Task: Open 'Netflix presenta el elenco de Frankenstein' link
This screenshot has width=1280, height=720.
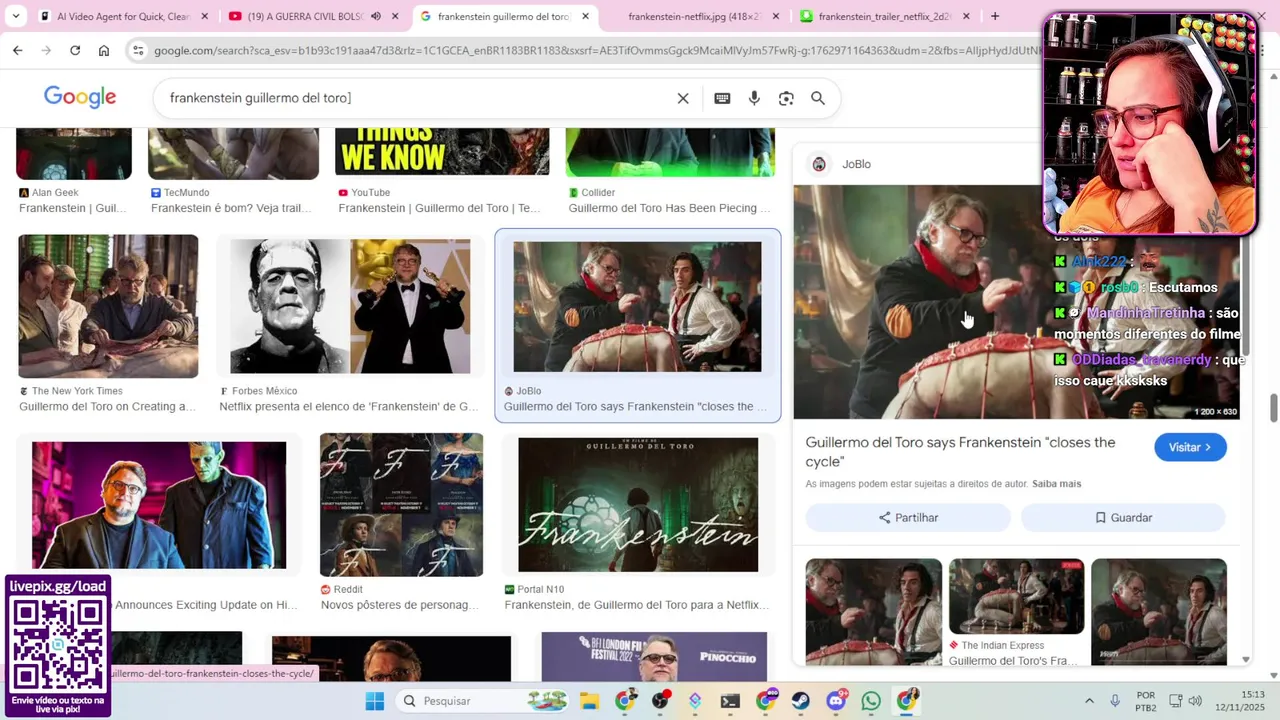Action: [x=349, y=407]
